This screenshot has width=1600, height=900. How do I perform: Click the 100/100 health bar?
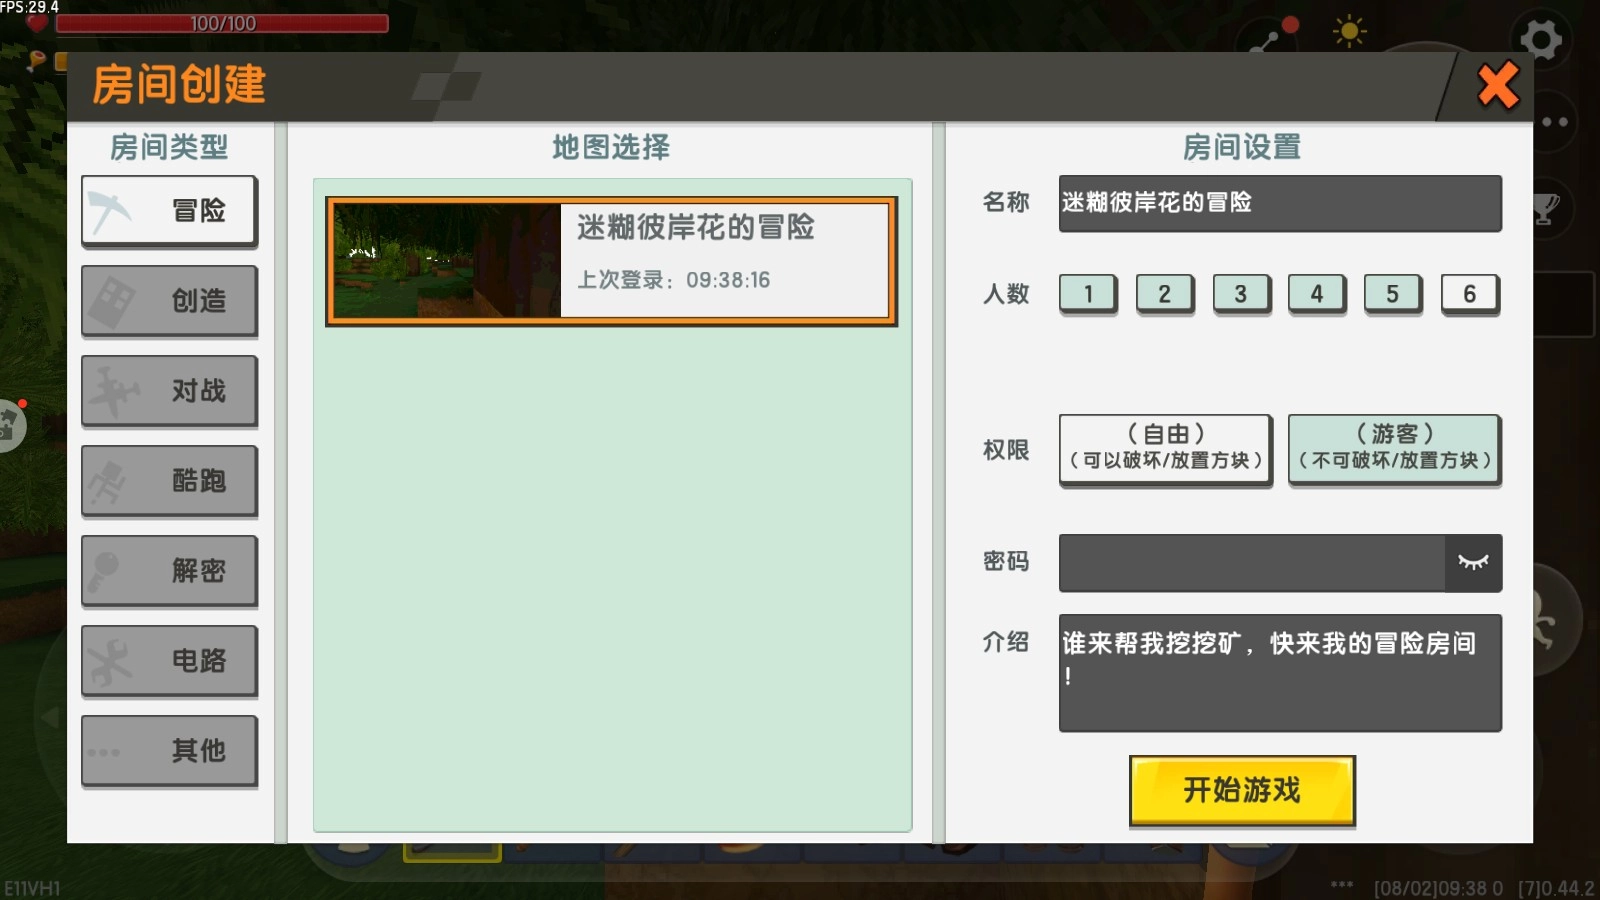pos(222,22)
